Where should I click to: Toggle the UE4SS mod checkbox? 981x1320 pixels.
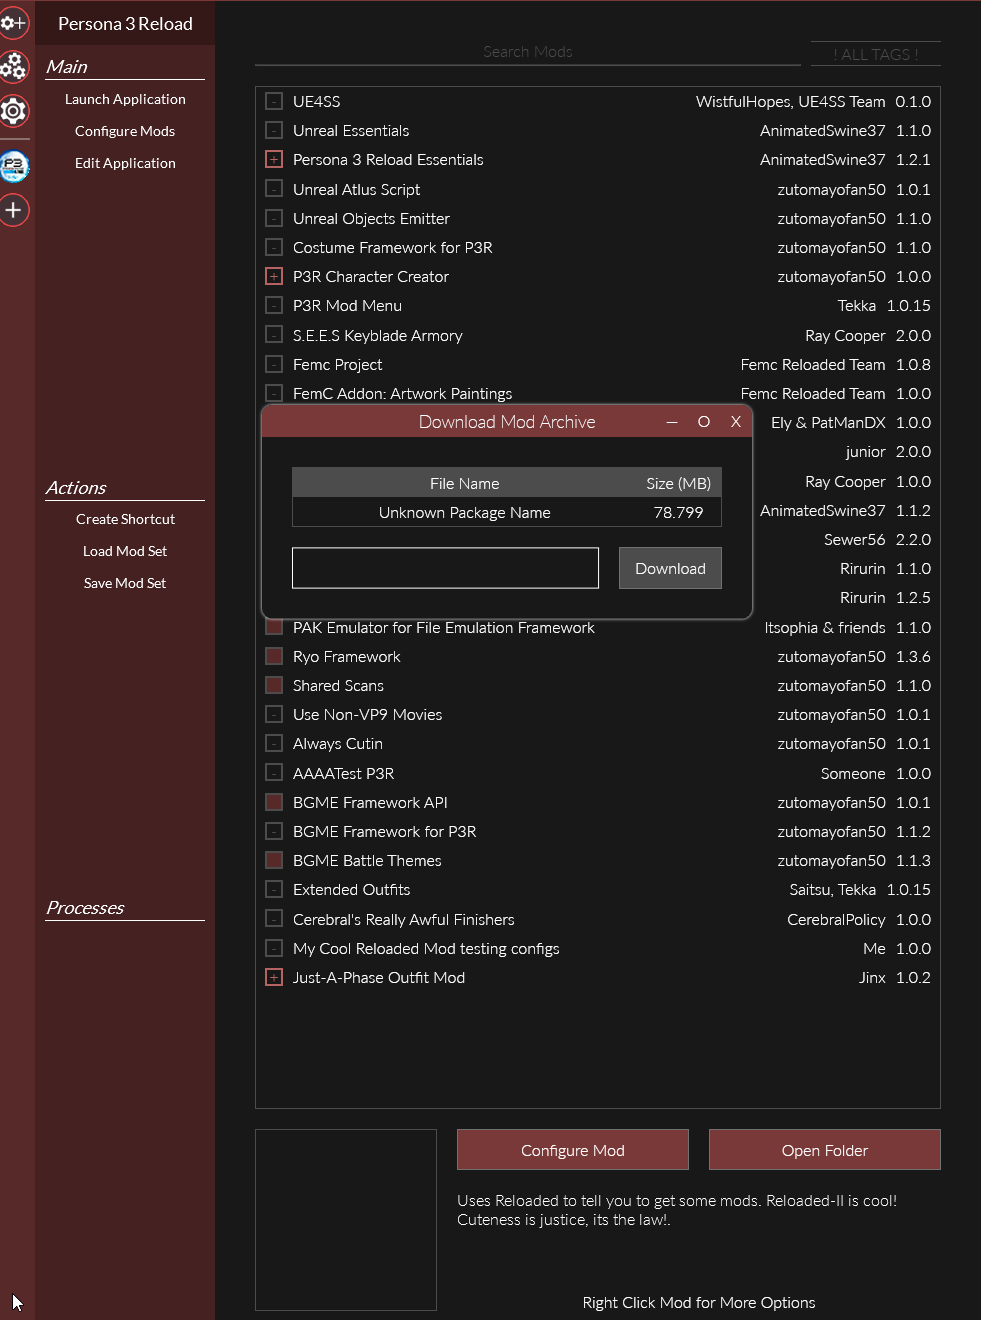[274, 101]
